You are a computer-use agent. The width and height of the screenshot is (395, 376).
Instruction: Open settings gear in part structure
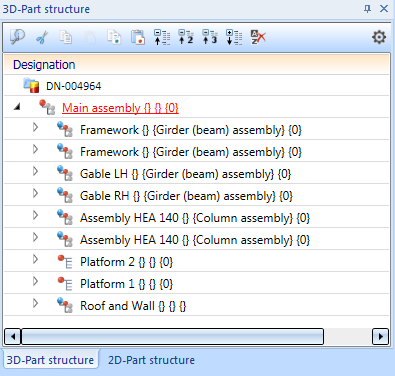coord(379,37)
